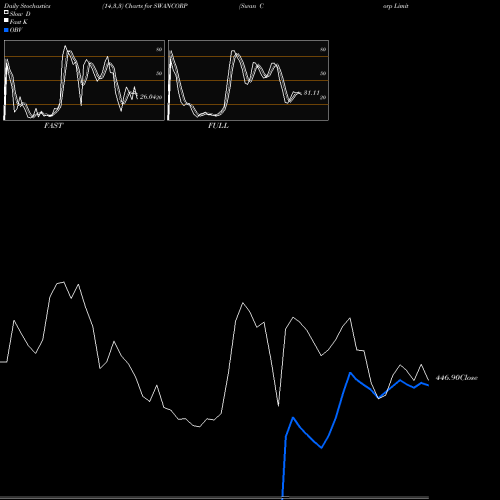Click the 446.90 Close price label

click(457, 378)
